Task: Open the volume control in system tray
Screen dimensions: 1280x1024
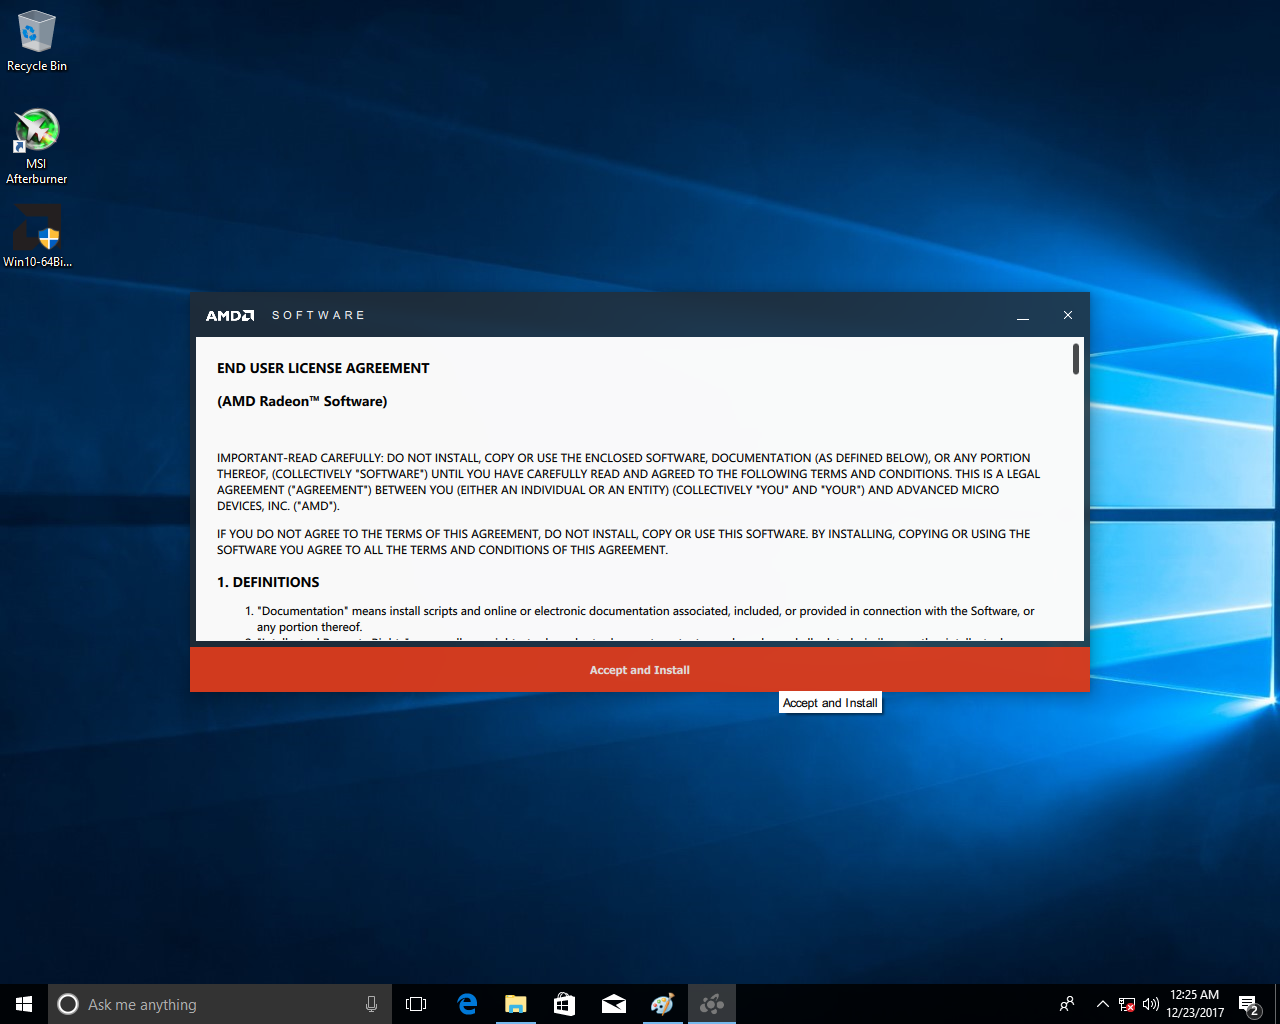Action: [1150, 1004]
